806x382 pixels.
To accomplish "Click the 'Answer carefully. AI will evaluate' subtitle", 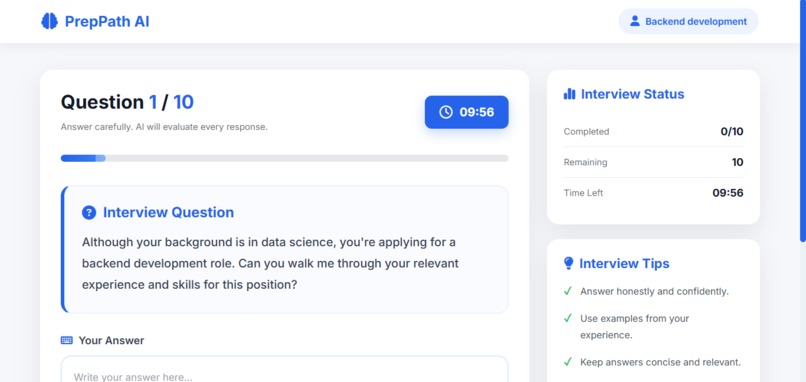I will (x=164, y=127).
